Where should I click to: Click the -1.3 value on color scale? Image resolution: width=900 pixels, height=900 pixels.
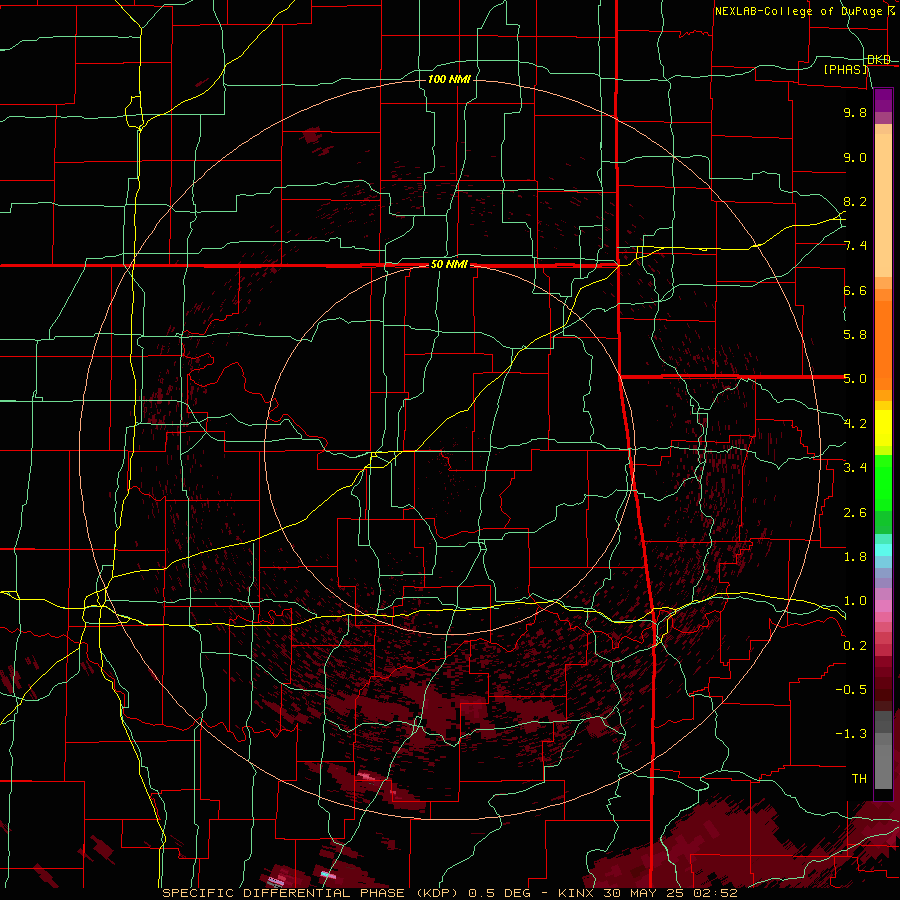(x=851, y=734)
